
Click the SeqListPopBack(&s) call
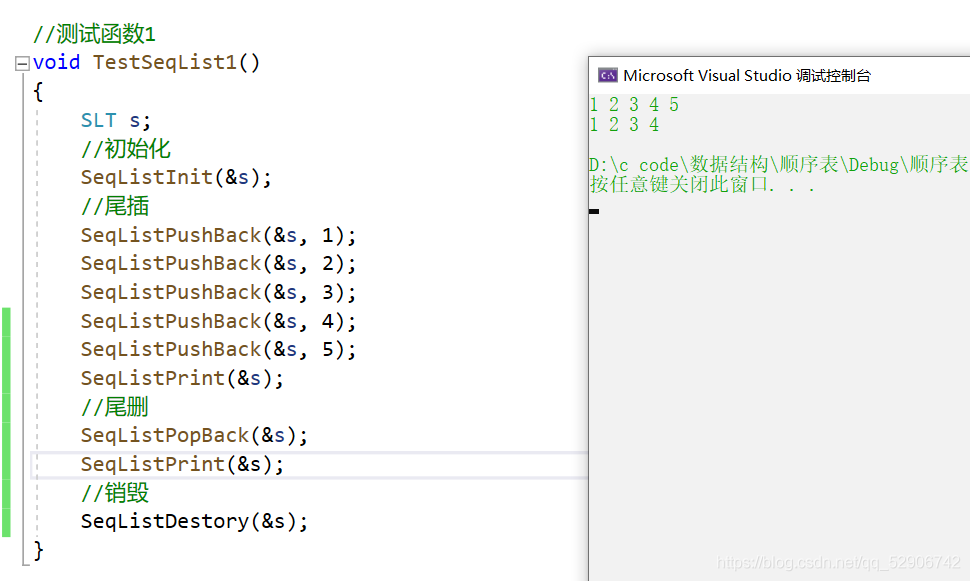tap(194, 436)
